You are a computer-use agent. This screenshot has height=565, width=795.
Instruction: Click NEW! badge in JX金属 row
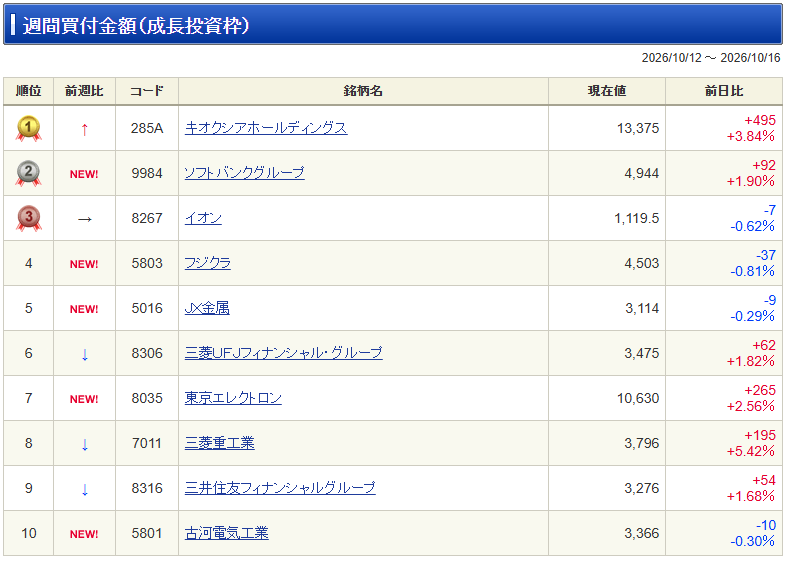click(x=84, y=309)
